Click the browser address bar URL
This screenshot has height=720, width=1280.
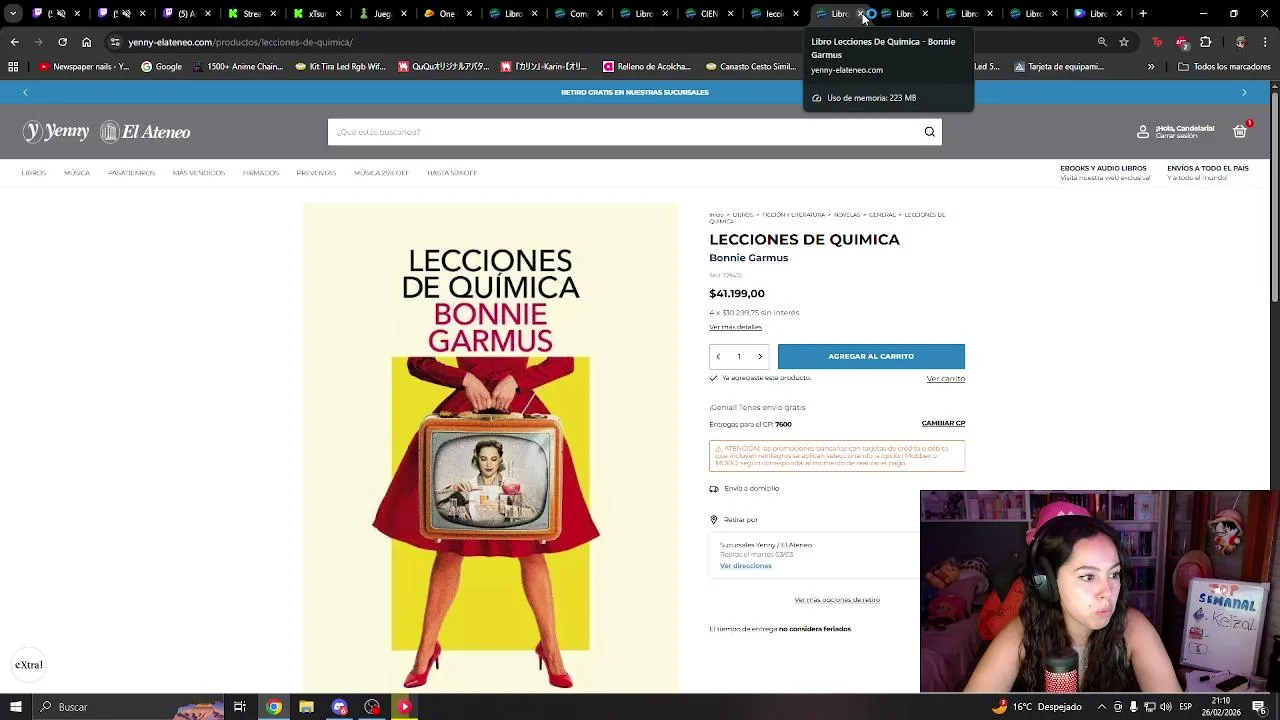tap(240, 42)
